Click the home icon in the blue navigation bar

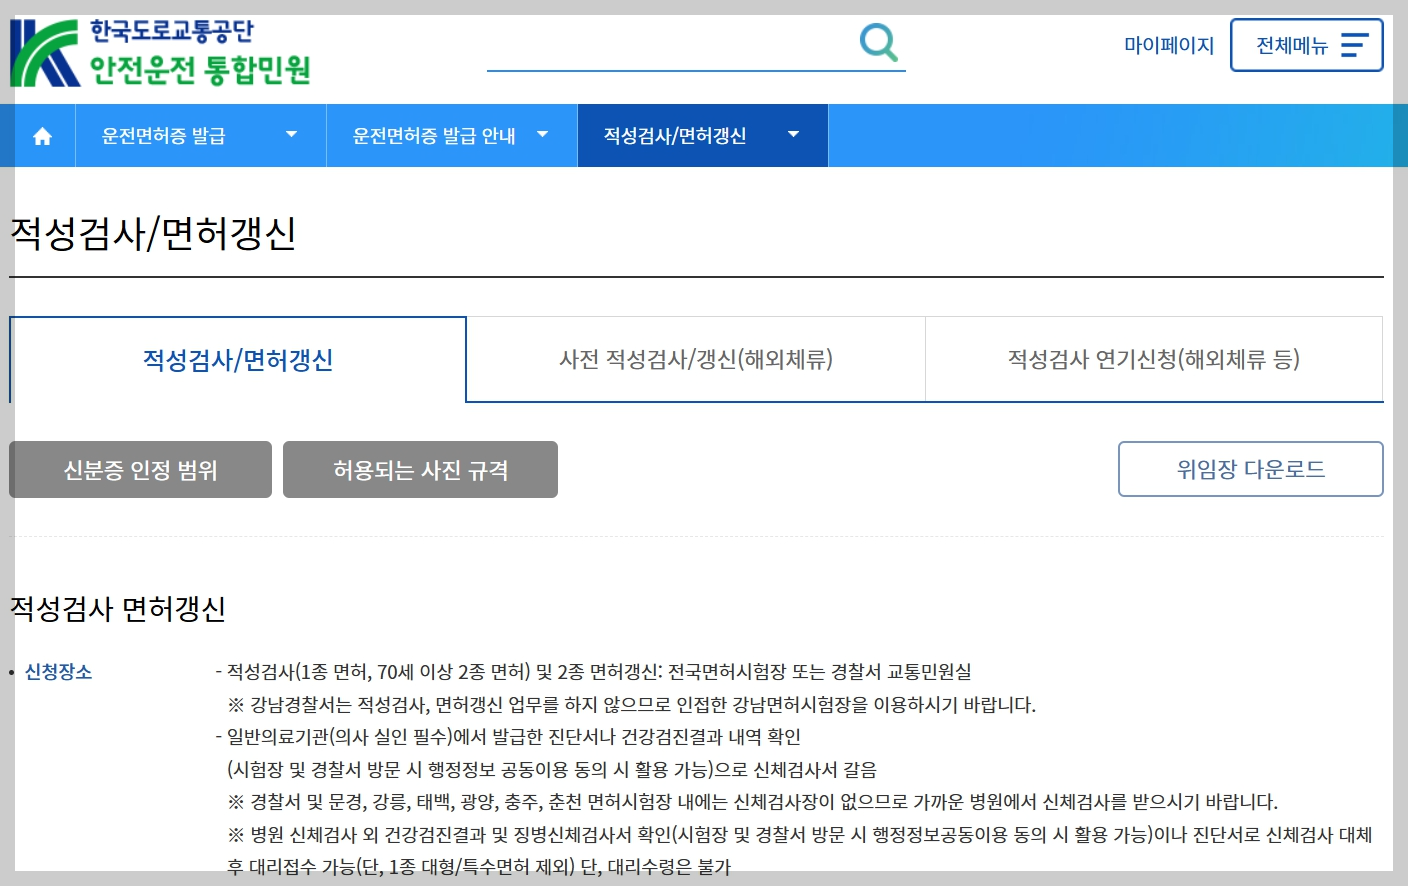pos(42,135)
